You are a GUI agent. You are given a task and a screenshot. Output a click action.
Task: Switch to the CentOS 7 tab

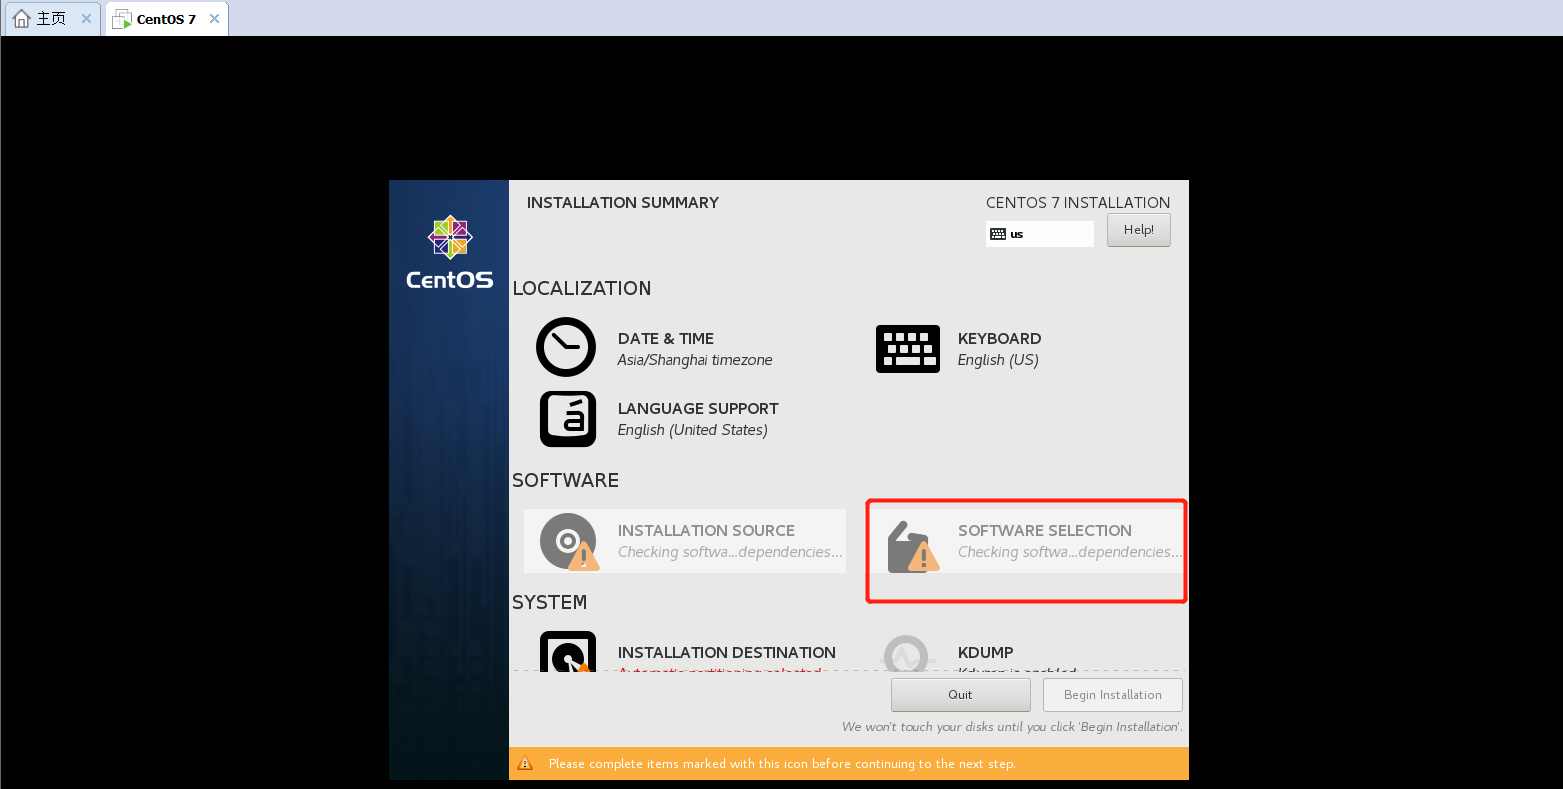tap(166, 19)
